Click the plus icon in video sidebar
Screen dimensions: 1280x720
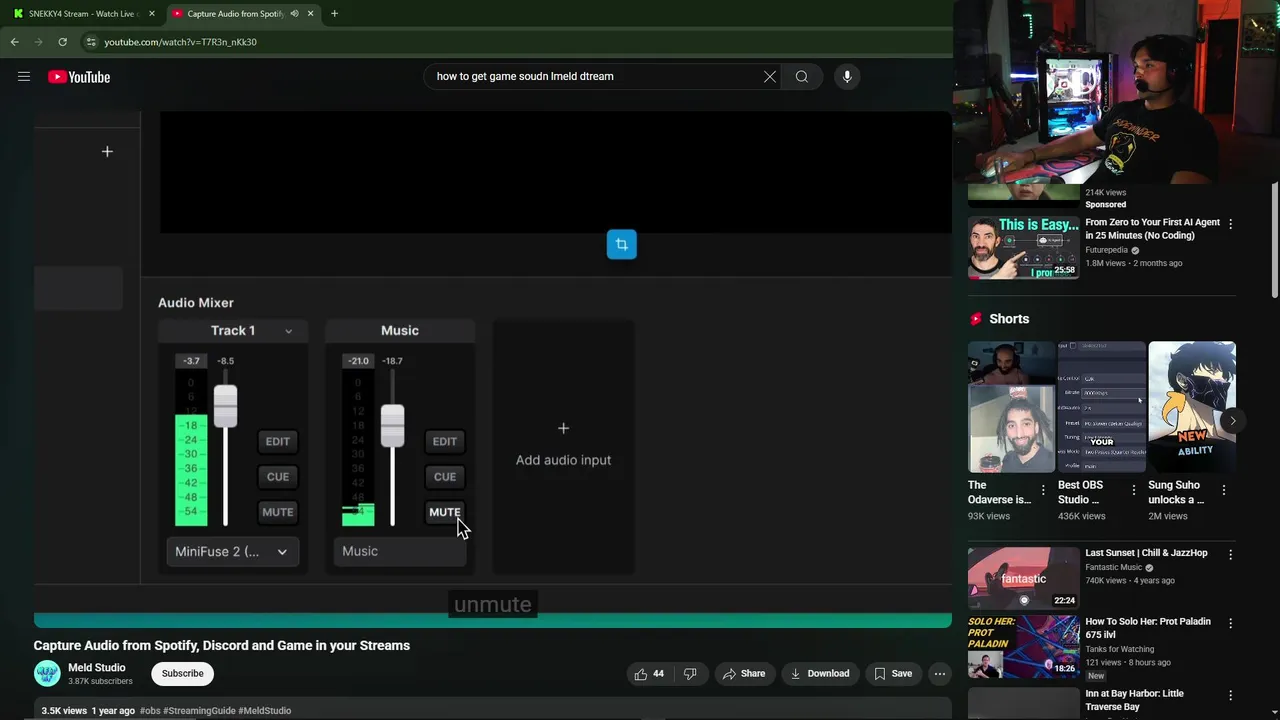coord(107,151)
